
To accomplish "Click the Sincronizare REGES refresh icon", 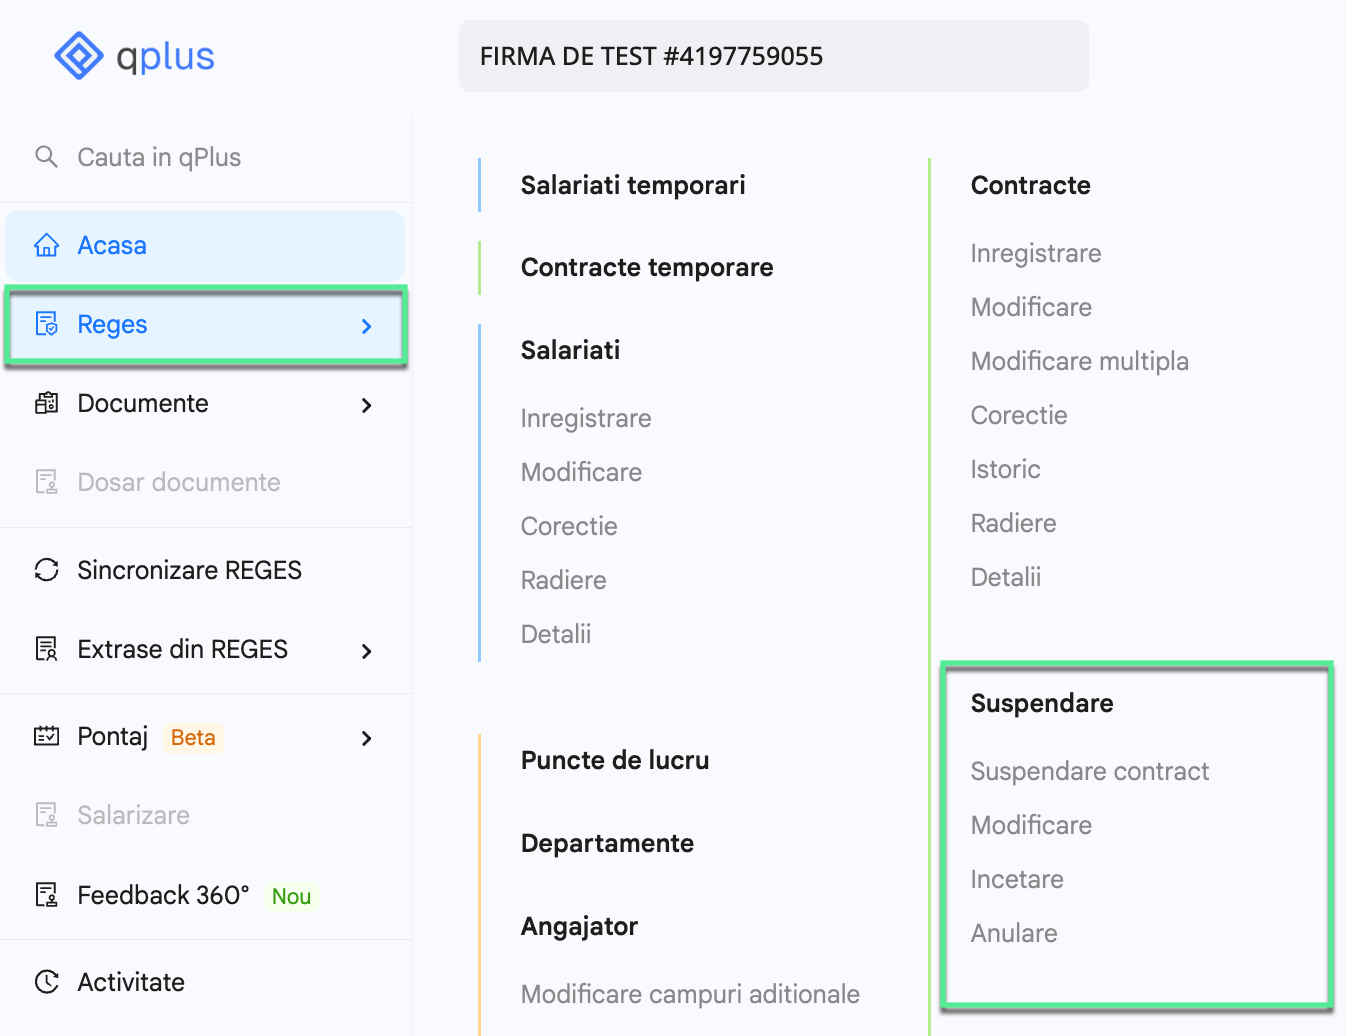I will tap(46, 569).
